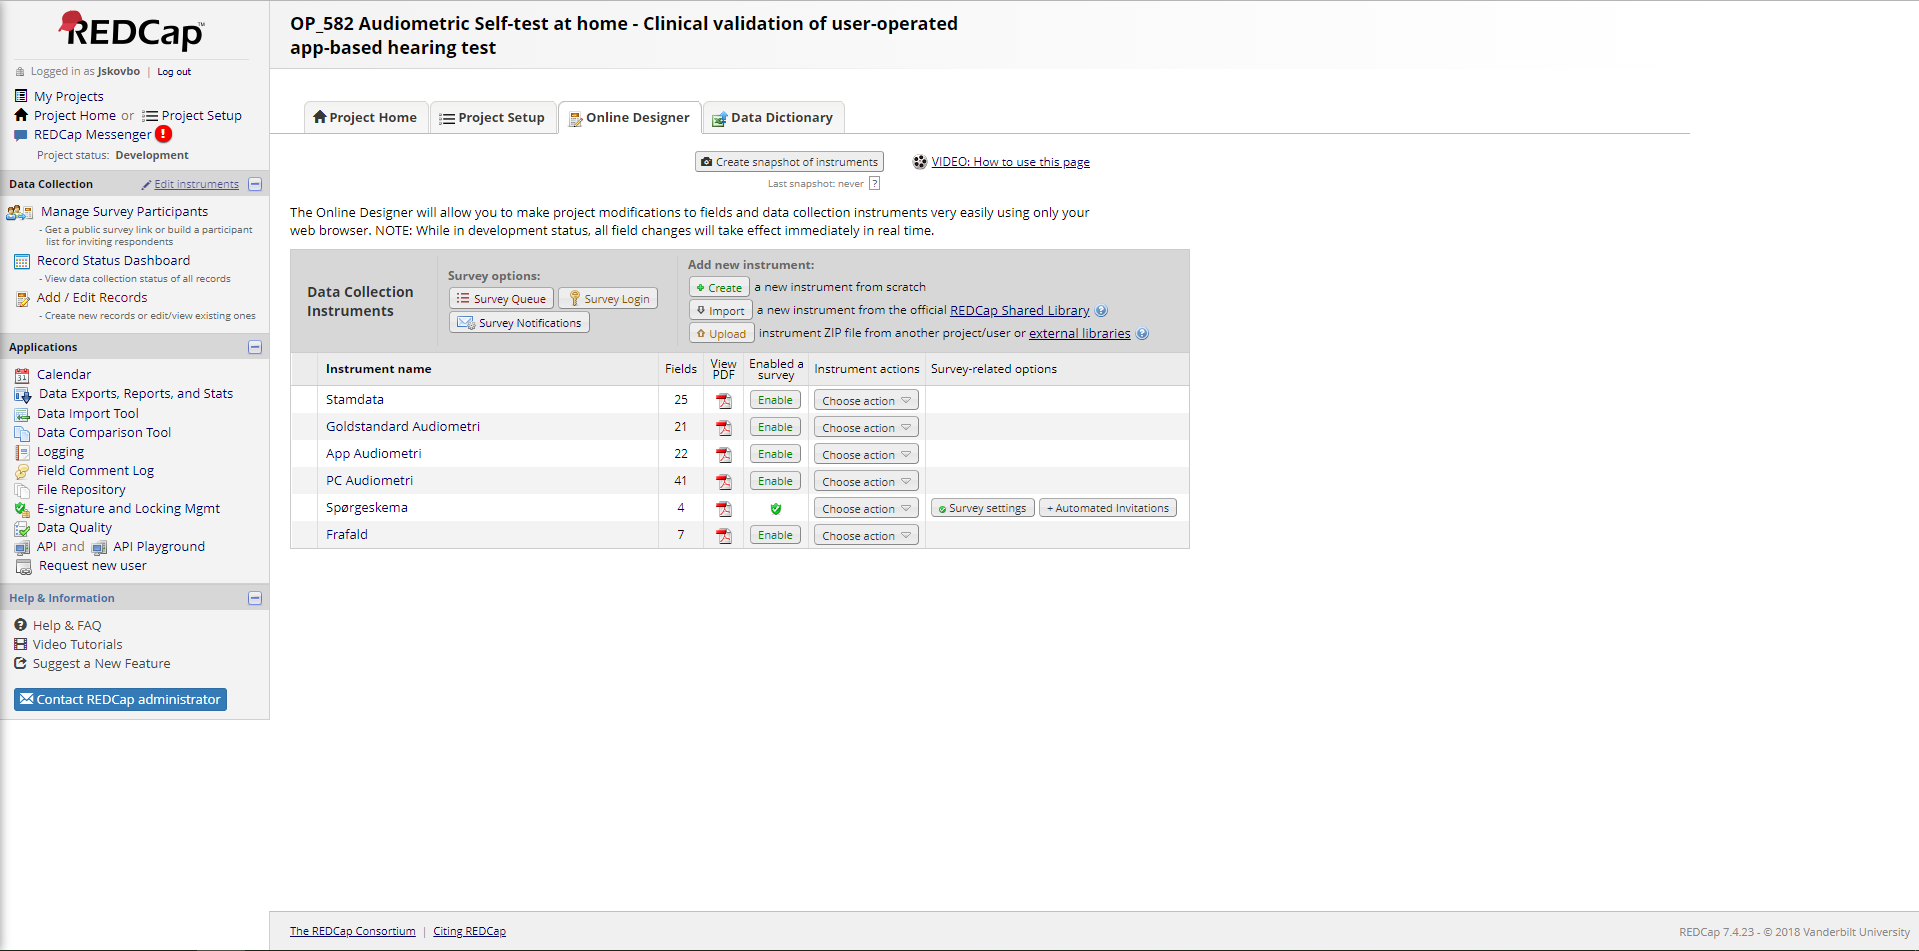
Task: Click the File Repository icon
Action: tap(22, 490)
